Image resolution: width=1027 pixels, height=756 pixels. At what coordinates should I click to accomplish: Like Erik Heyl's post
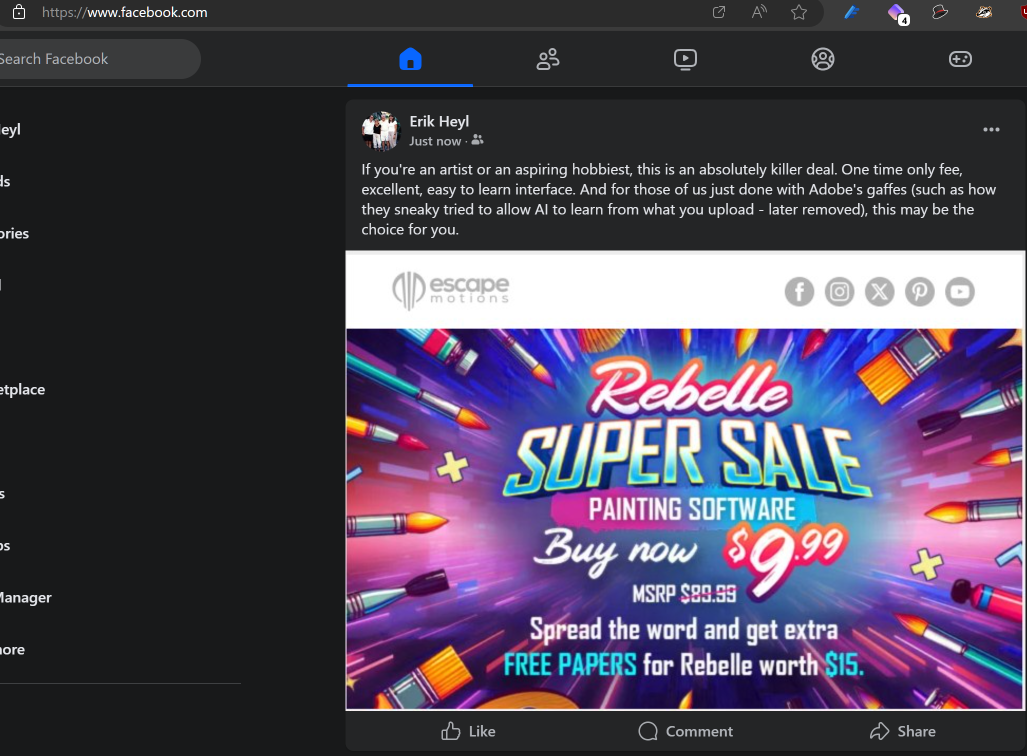coord(468,731)
